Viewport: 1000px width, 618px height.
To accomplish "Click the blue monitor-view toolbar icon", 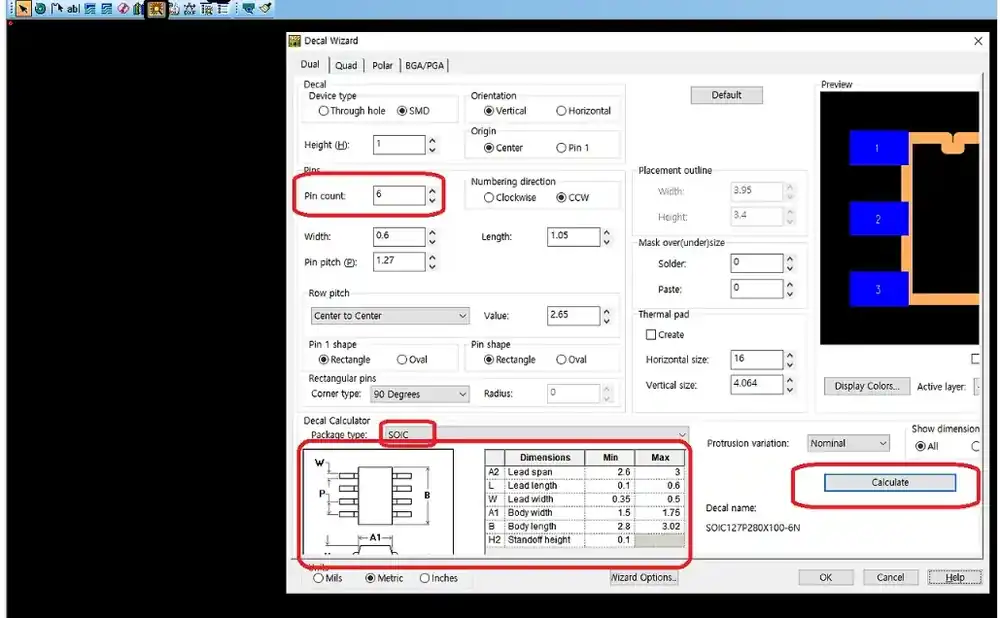I will pos(248,8).
